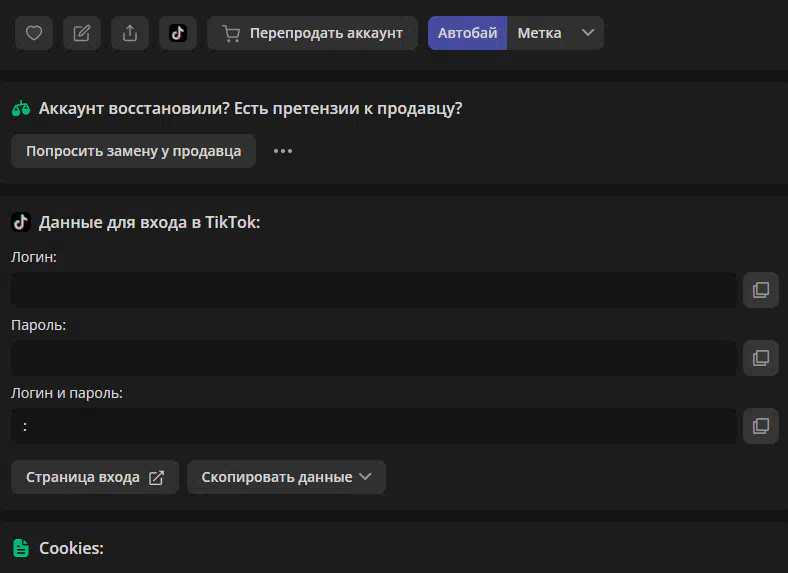The width and height of the screenshot is (788, 573).
Task: Click inside the Пароль text field
Action: pos(373,358)
